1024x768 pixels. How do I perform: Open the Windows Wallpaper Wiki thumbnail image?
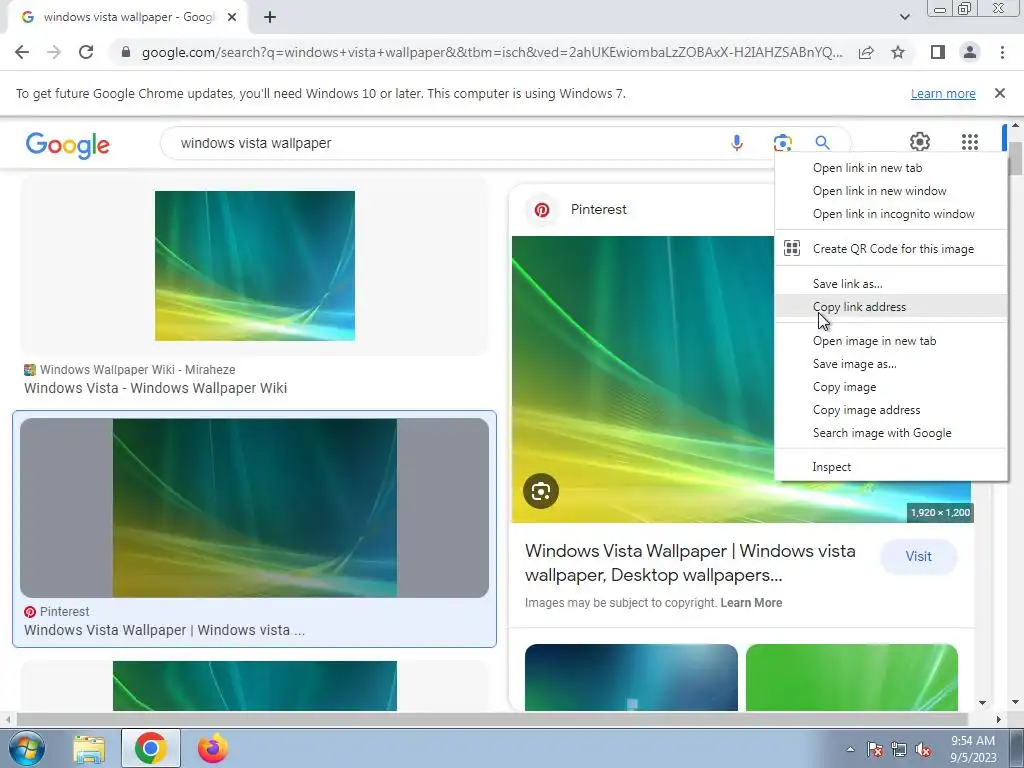click(255, 266)
